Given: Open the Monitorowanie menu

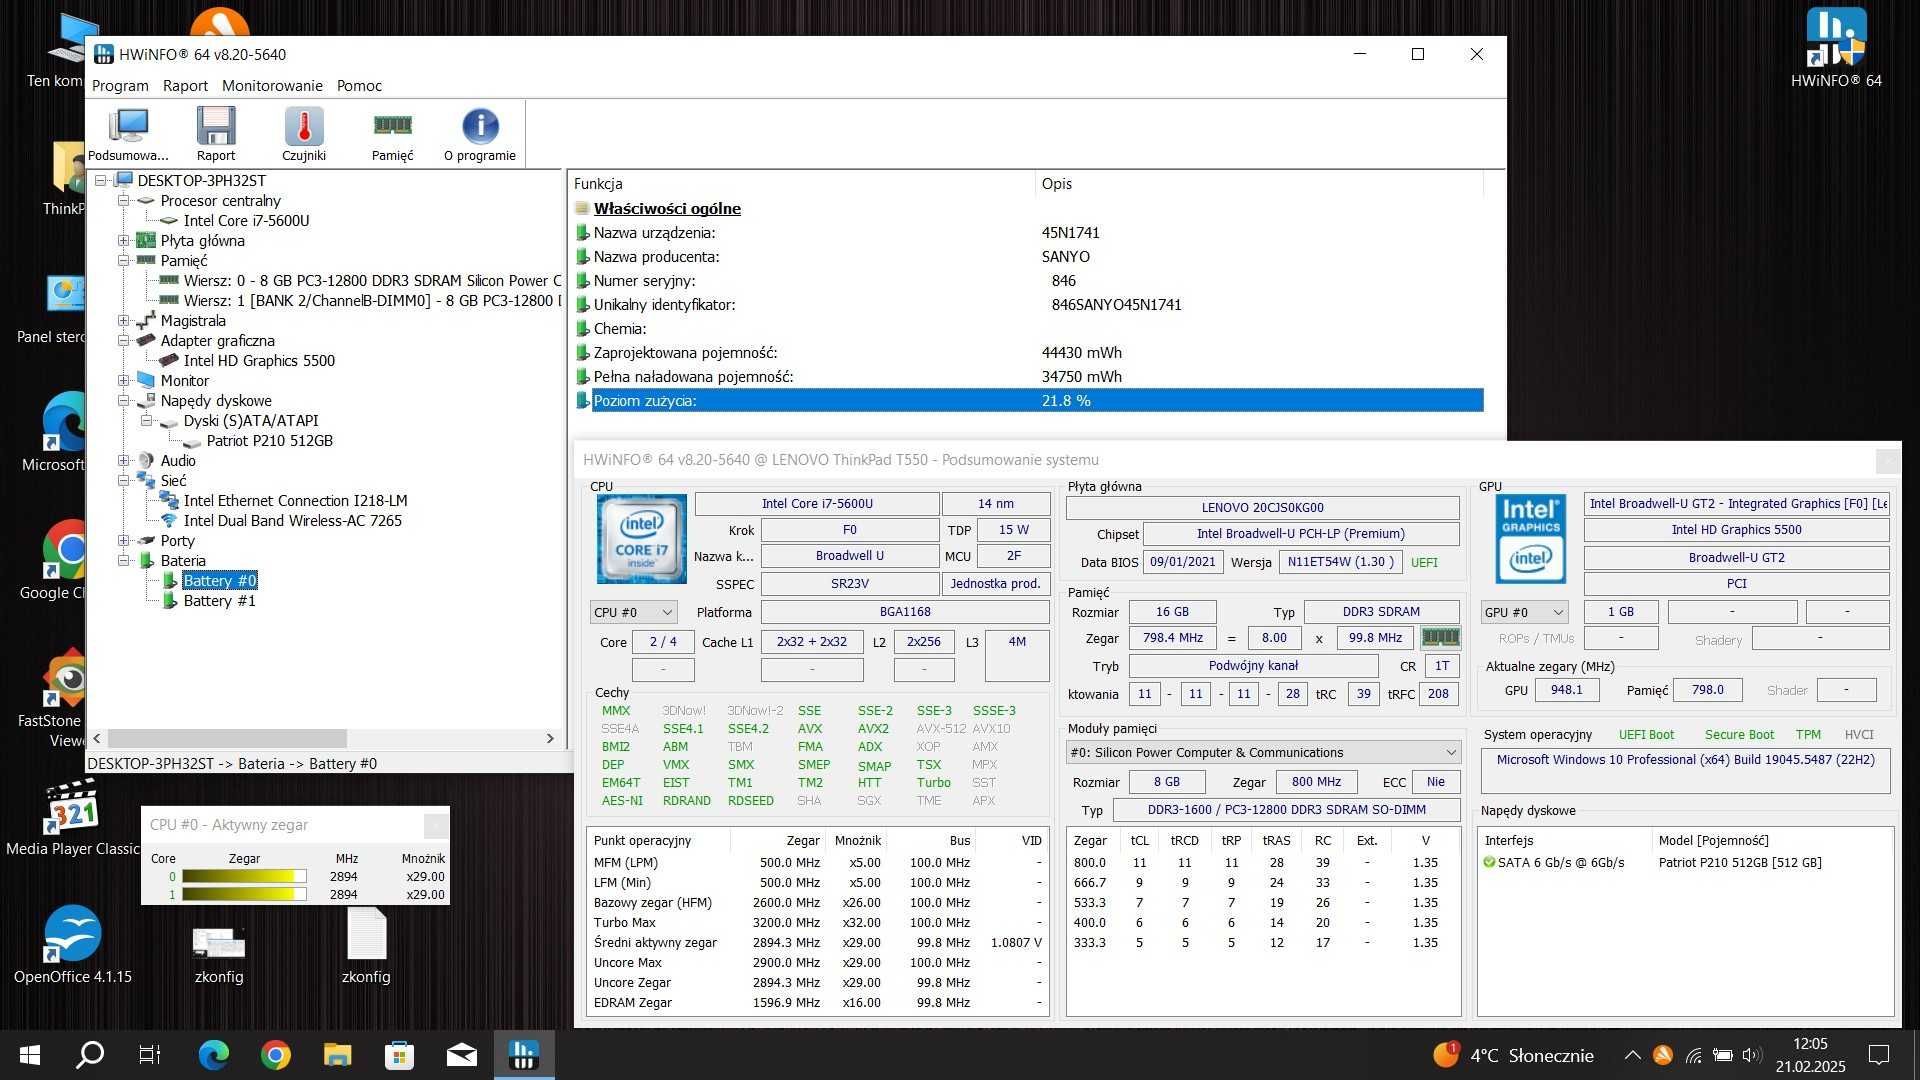Looking at the screenshot, I should point(272,86).
